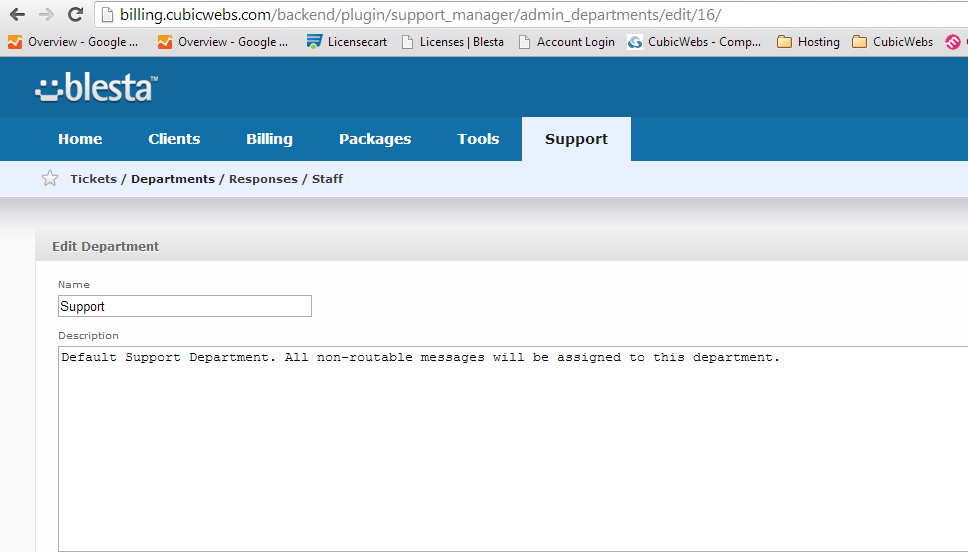Click inside the Description text area
The height and width of the screenshot is (552, 968).
pos(512,448)
